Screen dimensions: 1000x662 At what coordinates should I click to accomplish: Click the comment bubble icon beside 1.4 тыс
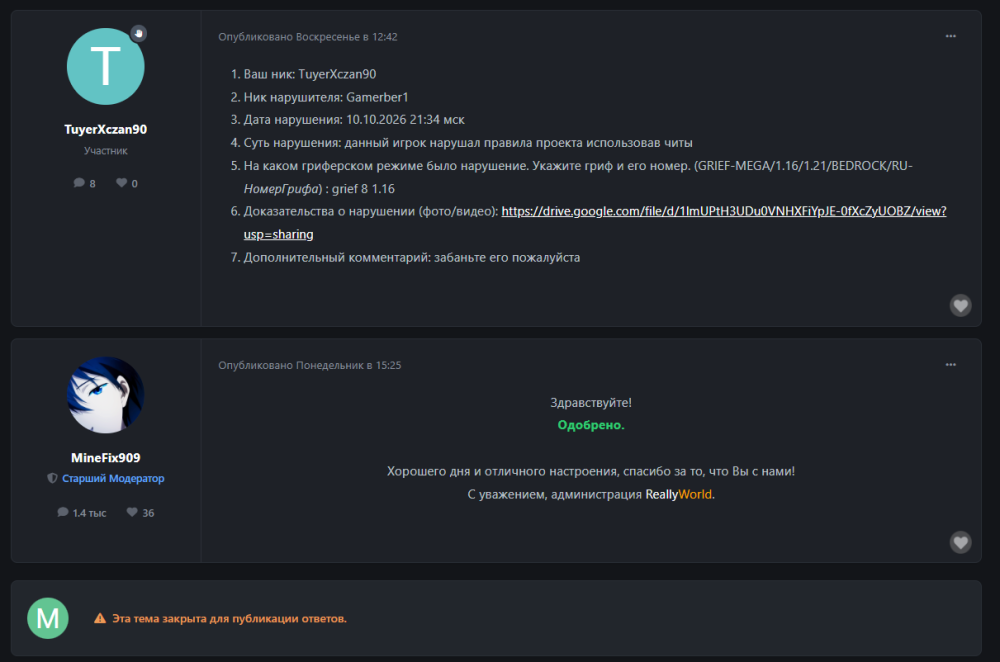click(x=62, y=512)
